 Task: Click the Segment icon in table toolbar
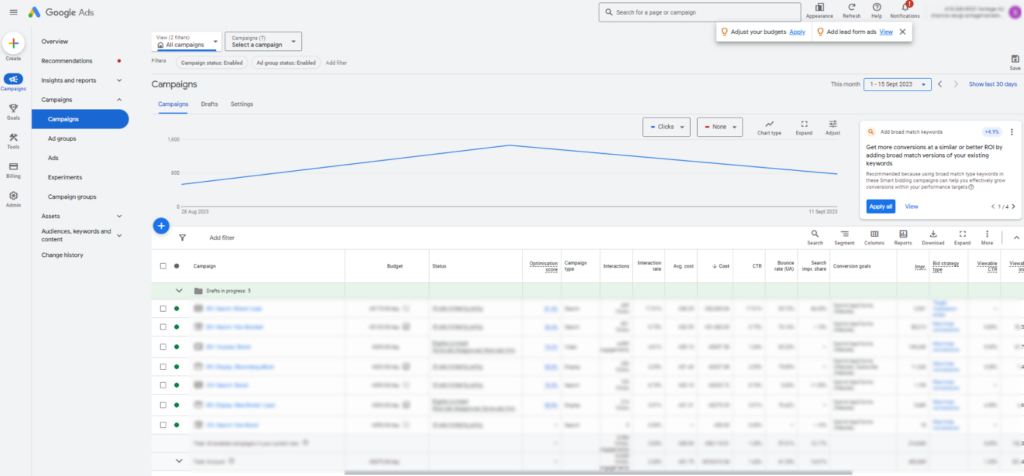[844, 236]
